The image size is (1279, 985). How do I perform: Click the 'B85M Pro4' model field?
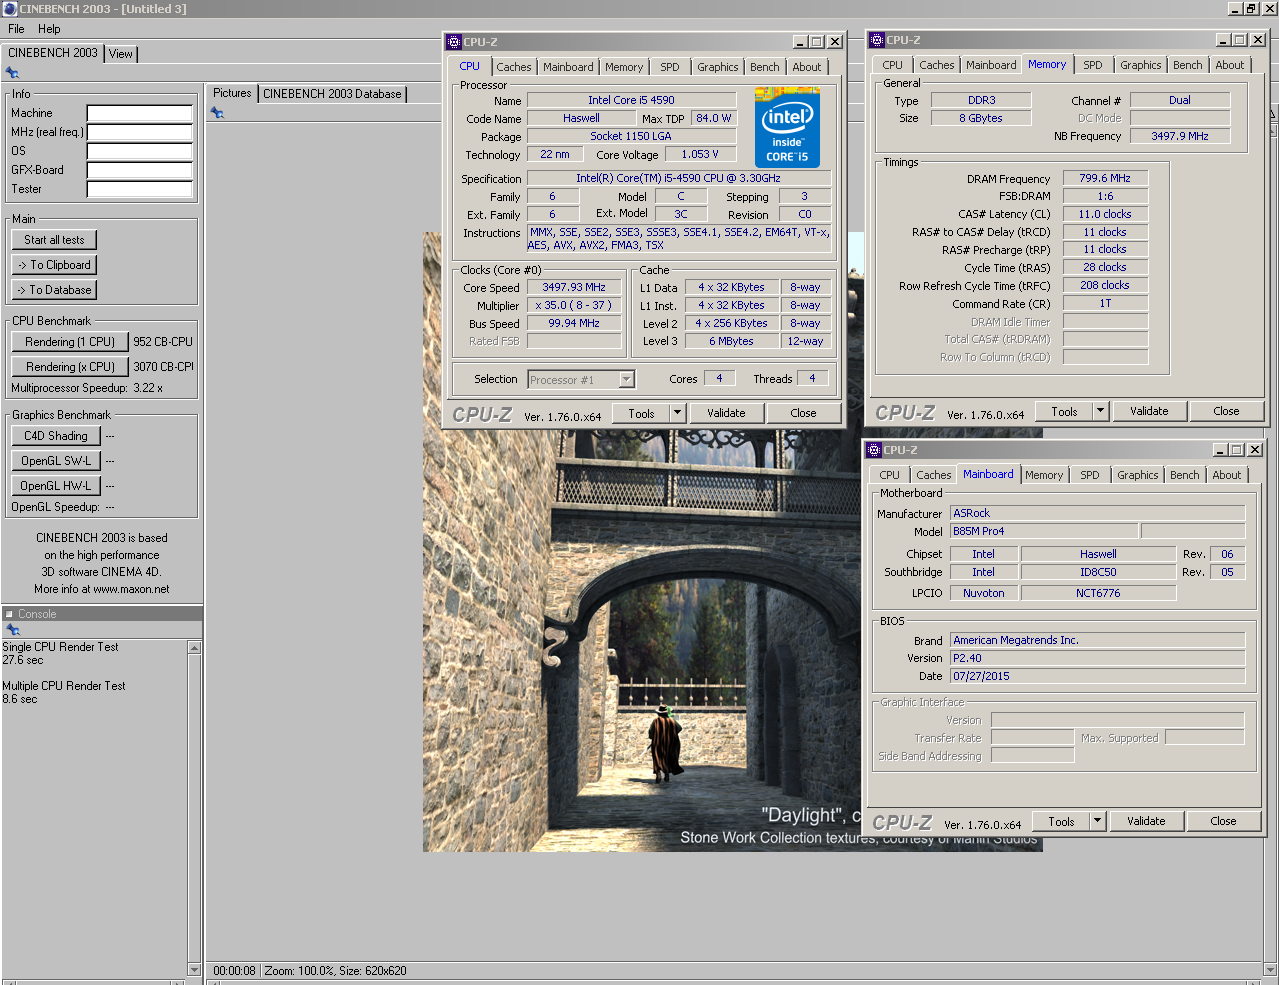[1044, 531]
